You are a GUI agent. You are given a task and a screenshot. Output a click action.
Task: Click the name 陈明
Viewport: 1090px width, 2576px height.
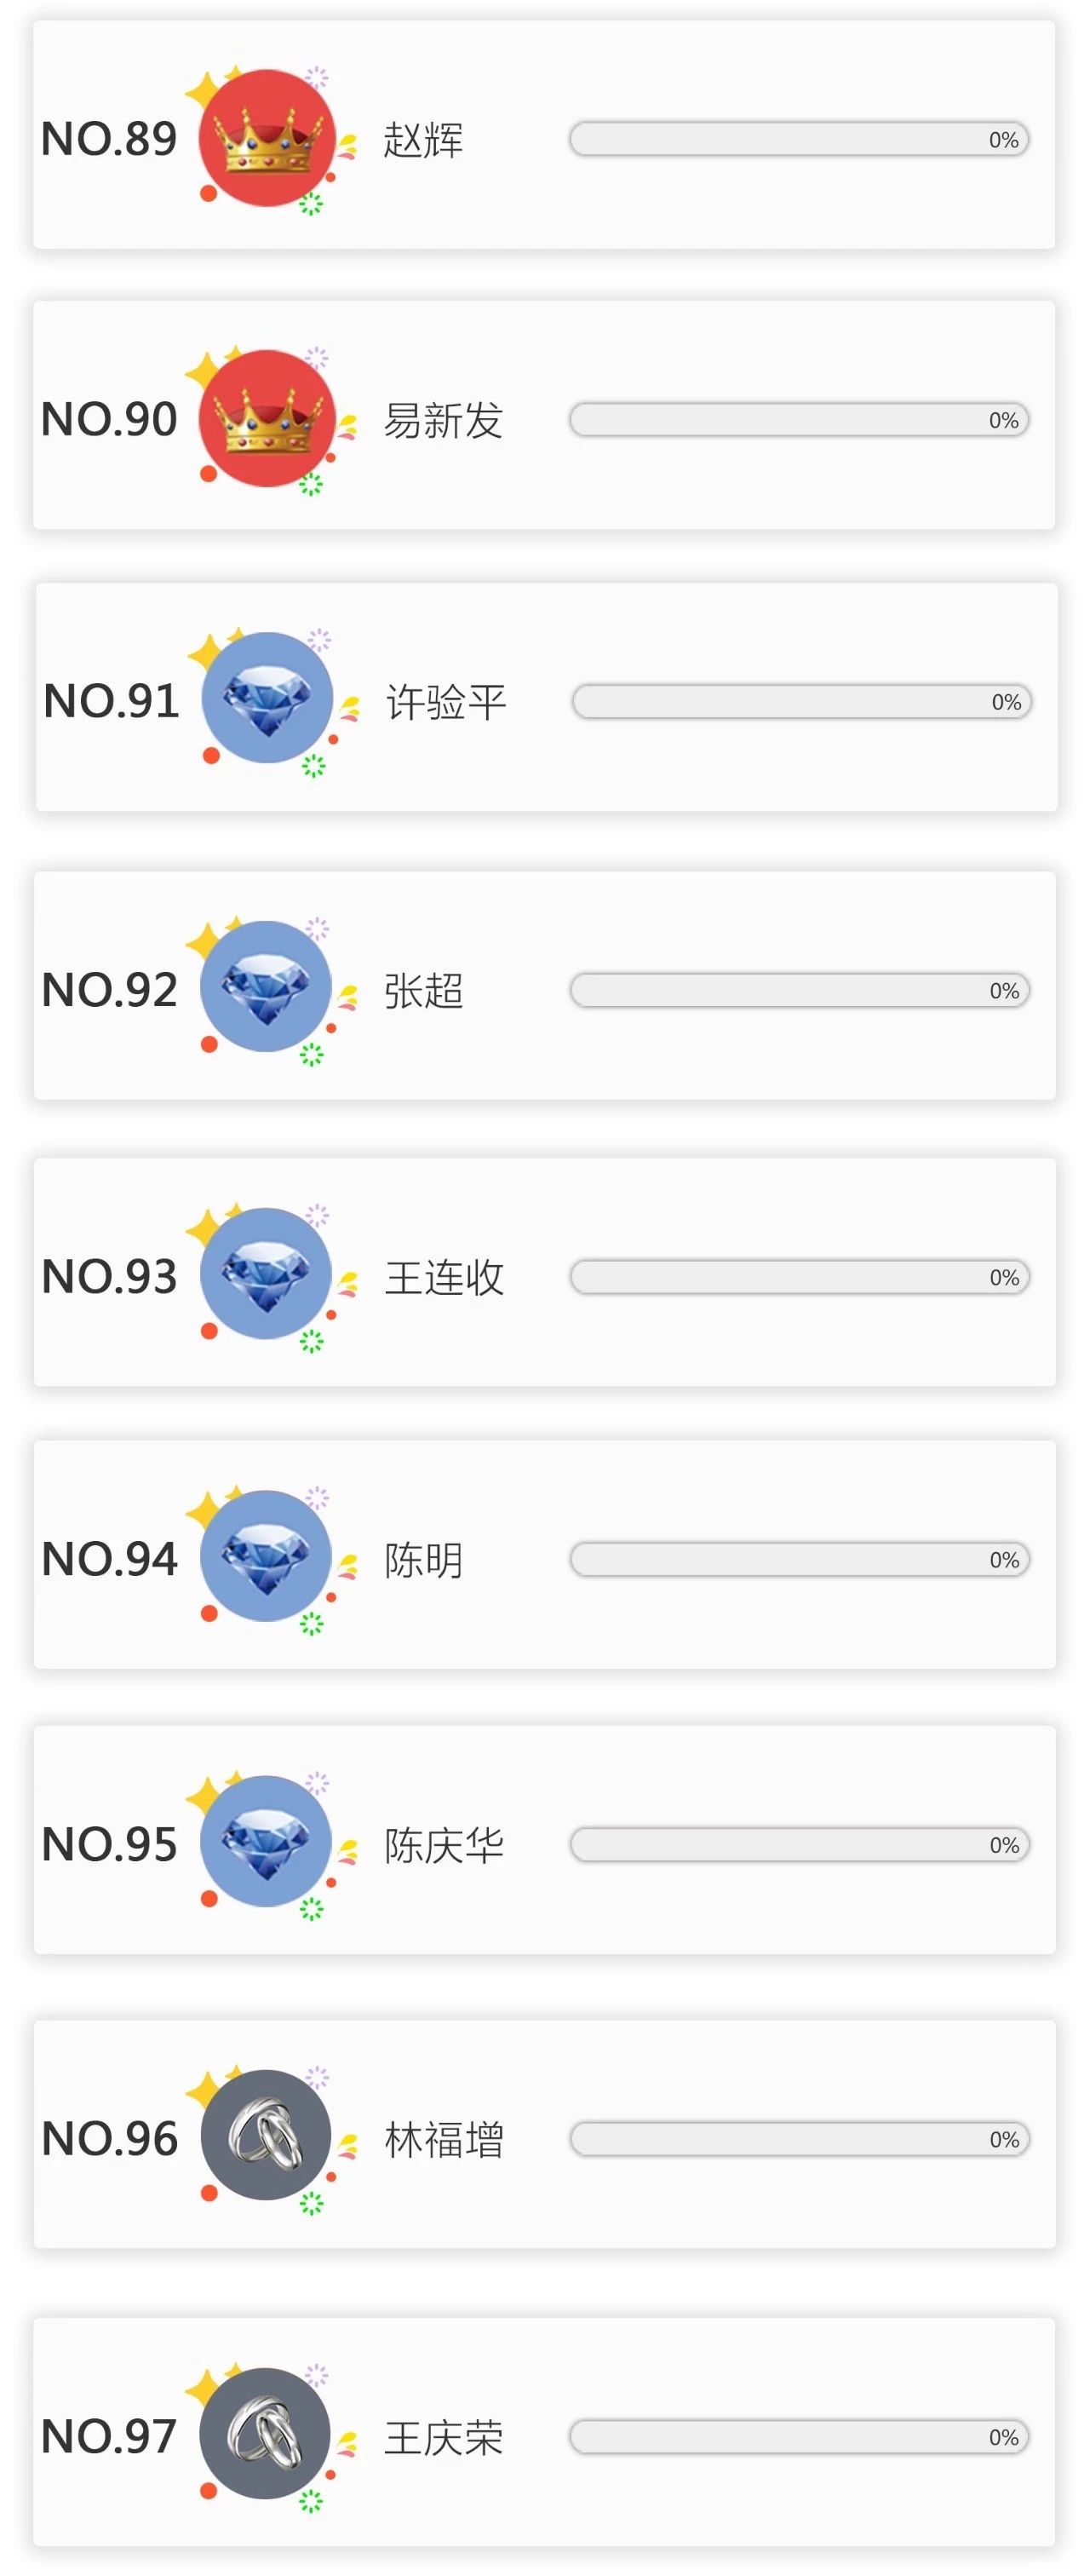point(423,1560)
